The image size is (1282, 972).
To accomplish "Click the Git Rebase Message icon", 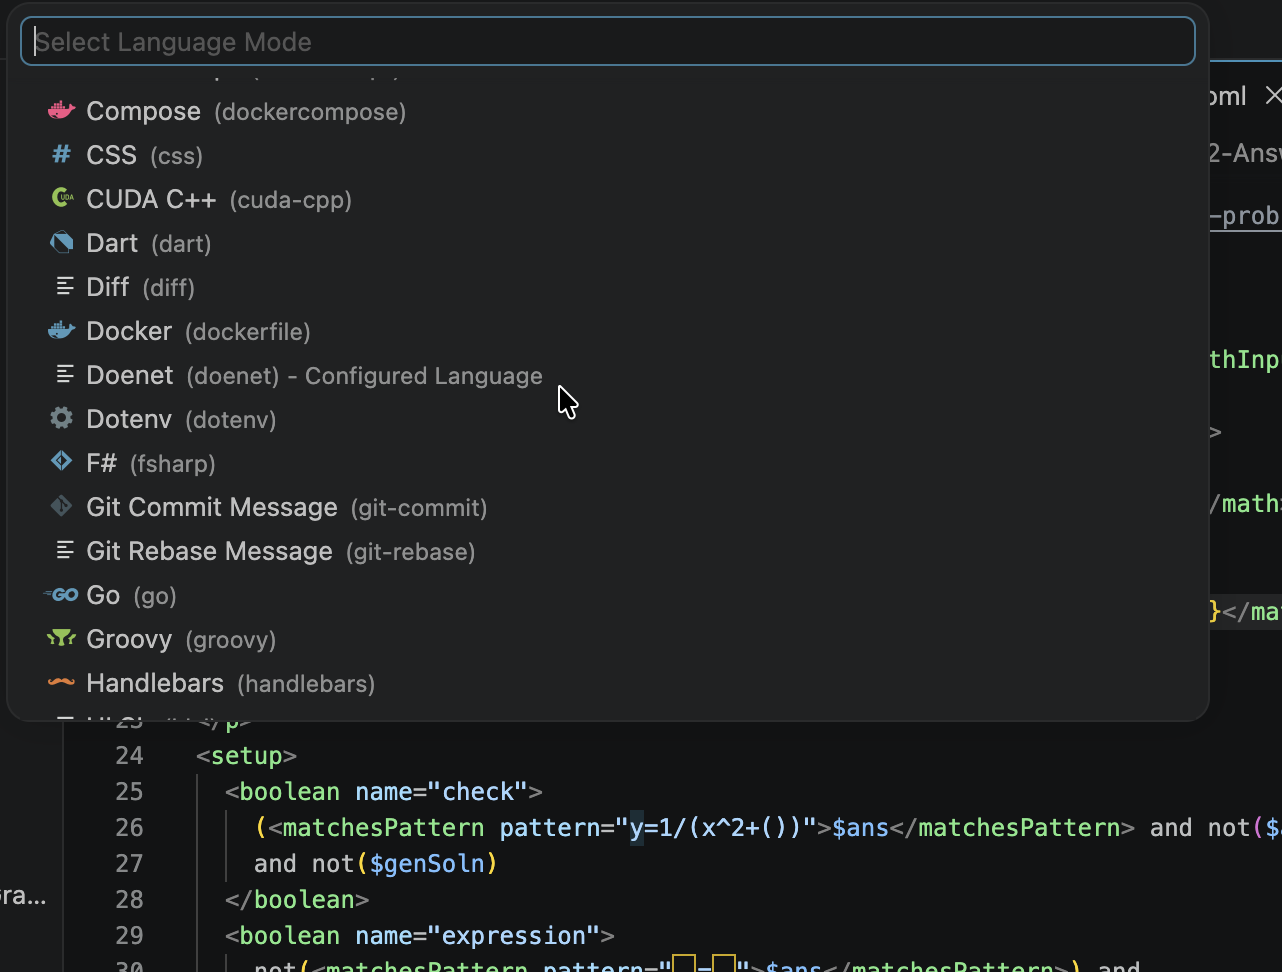I will (x=64, y=551).
